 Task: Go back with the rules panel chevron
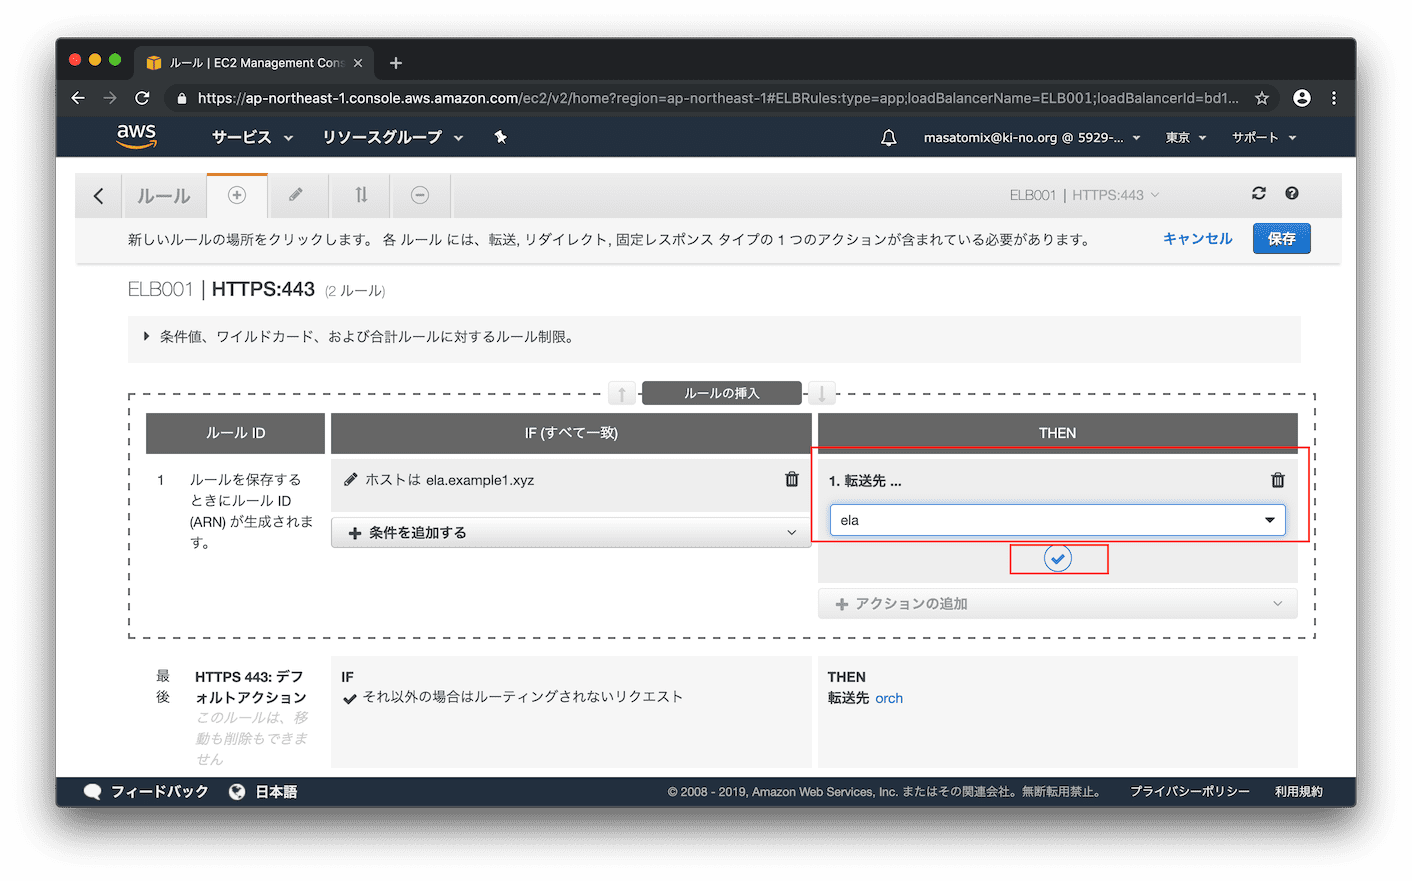click(x=98, y=196)
